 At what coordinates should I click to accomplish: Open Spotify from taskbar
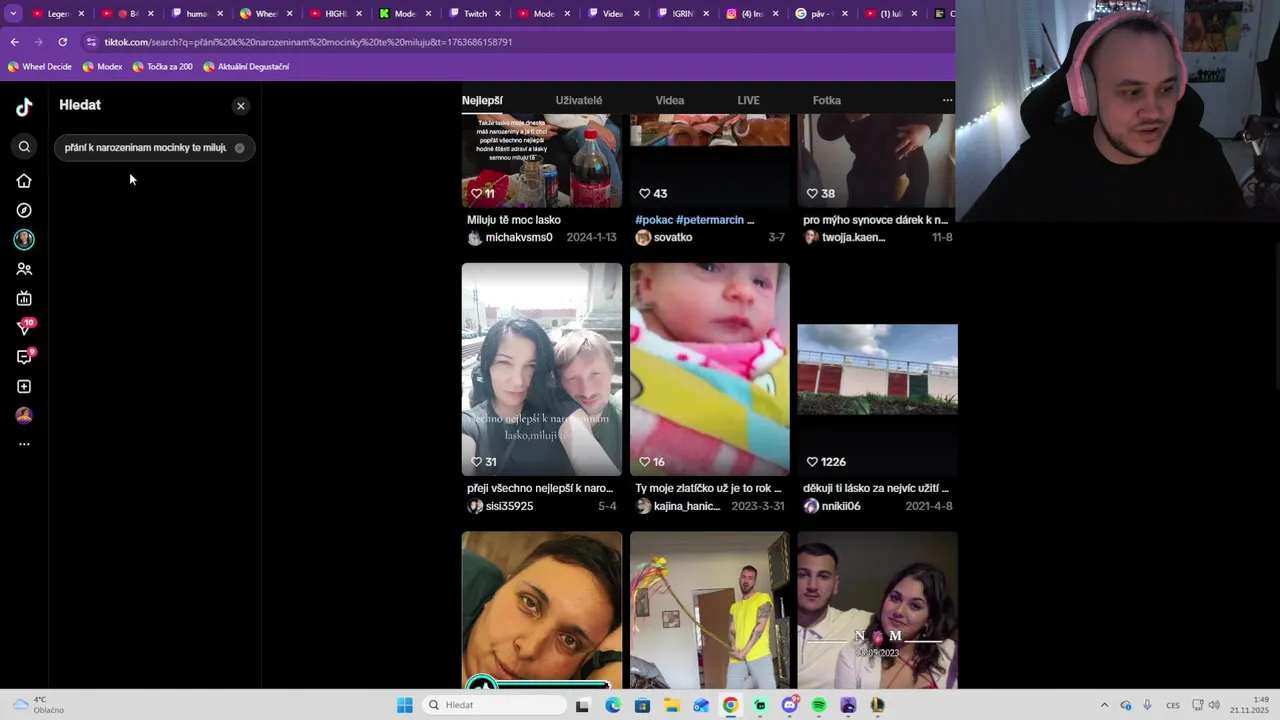tap(819, 705)
